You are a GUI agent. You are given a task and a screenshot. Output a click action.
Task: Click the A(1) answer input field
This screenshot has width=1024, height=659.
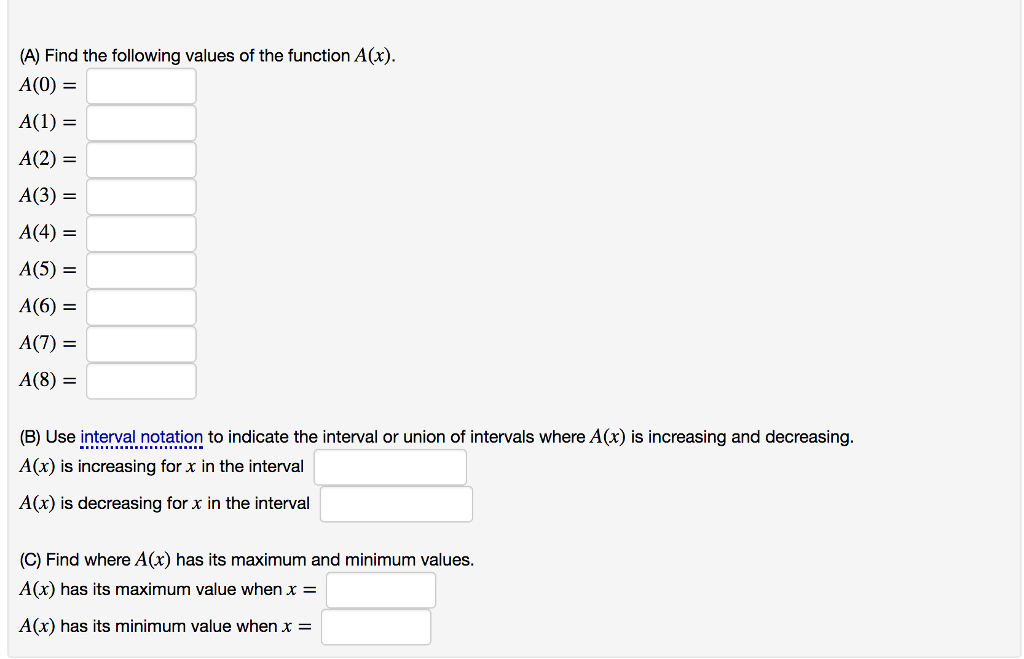pyautogui.click(x=140, y=122)
